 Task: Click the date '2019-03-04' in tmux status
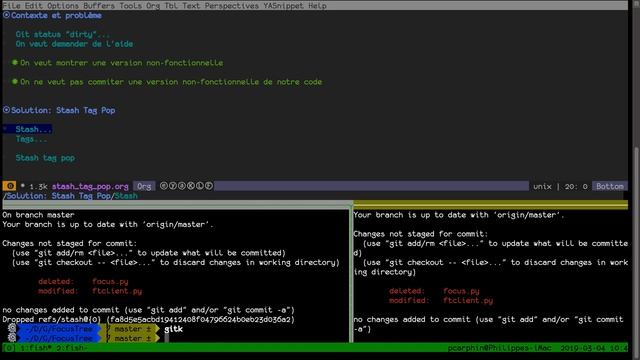click(582, 348)
